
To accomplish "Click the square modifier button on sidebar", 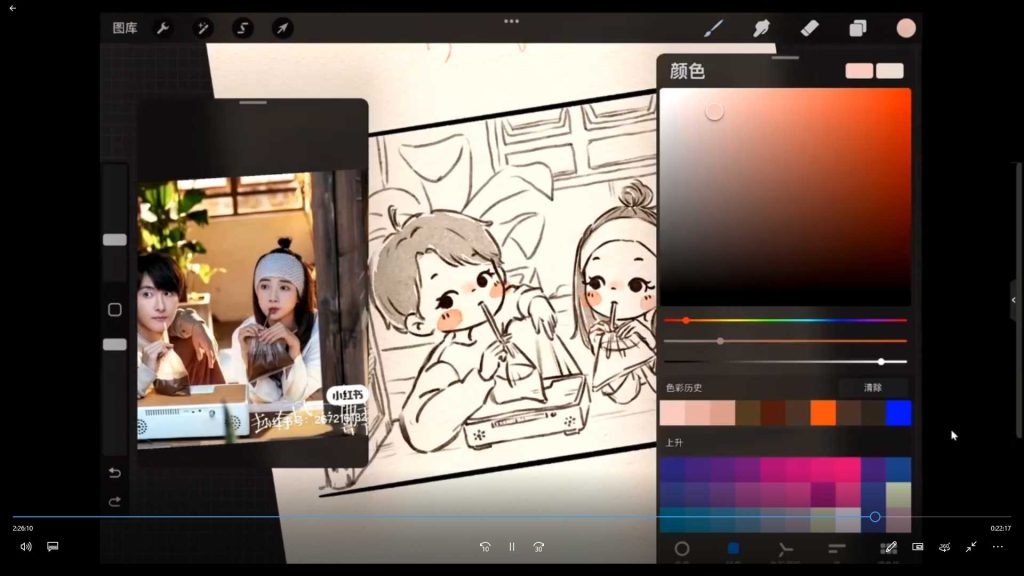I will [115, 310].
